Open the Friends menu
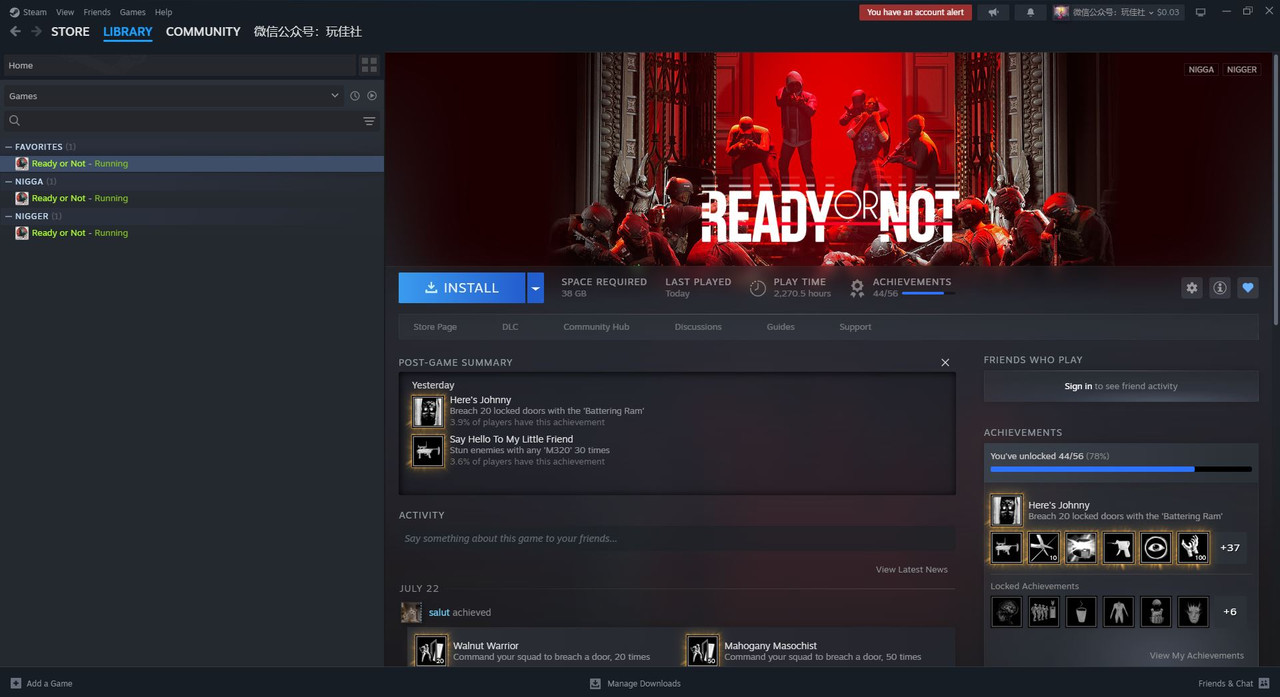 [97, 12]
